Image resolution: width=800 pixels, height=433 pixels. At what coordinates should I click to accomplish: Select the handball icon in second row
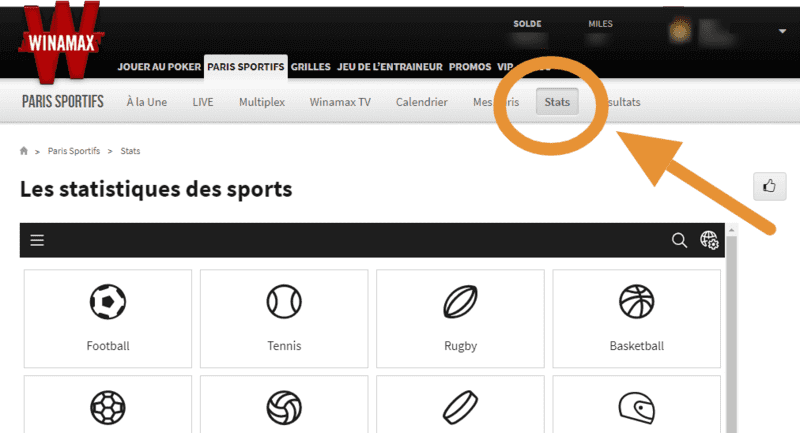[x=108, y=407]
